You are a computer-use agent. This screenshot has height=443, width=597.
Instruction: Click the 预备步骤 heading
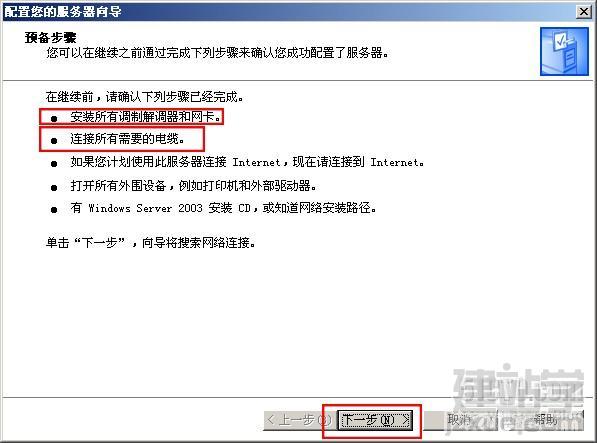coord(51,37)
